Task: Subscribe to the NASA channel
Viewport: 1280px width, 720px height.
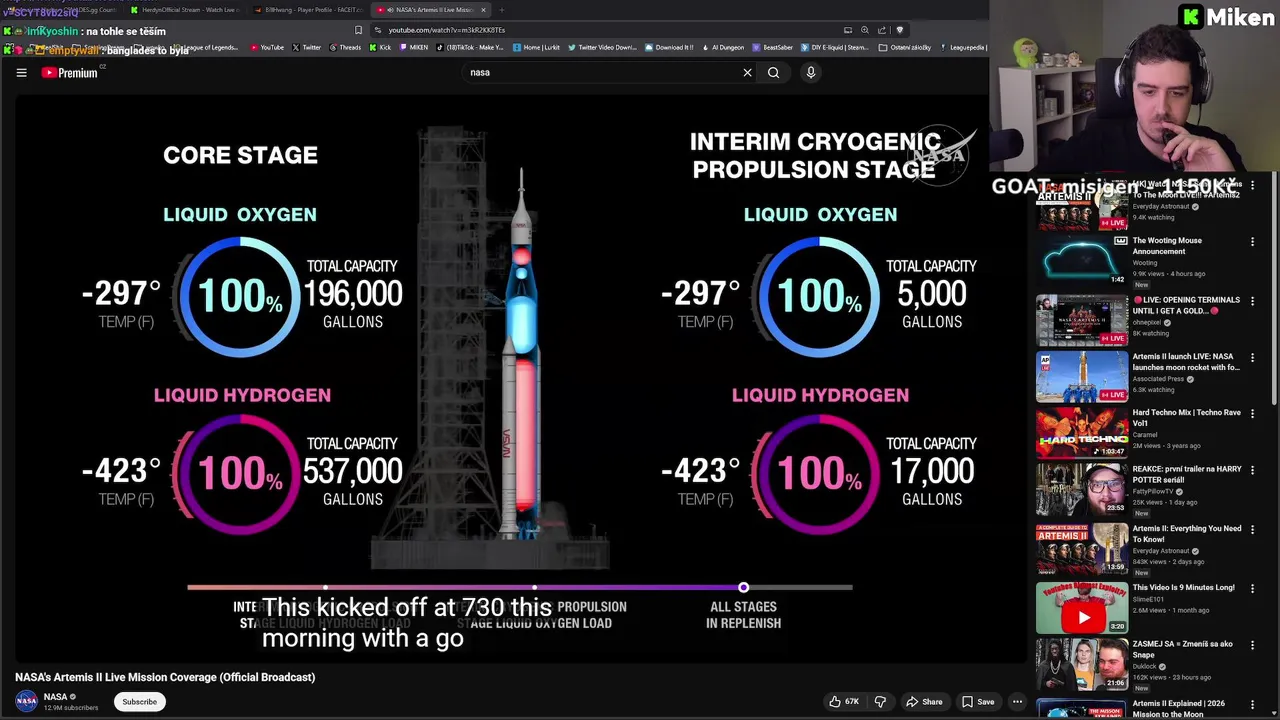Action: click(x=139, y=702)
